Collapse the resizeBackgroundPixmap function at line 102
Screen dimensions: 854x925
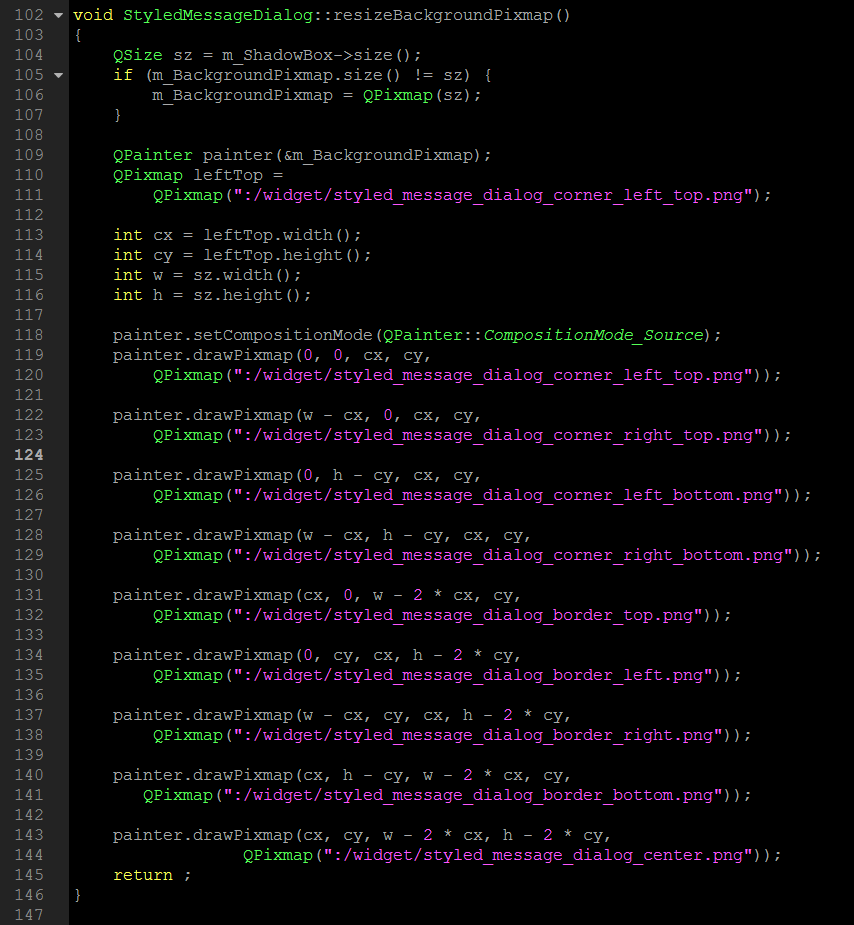(56, 16)
